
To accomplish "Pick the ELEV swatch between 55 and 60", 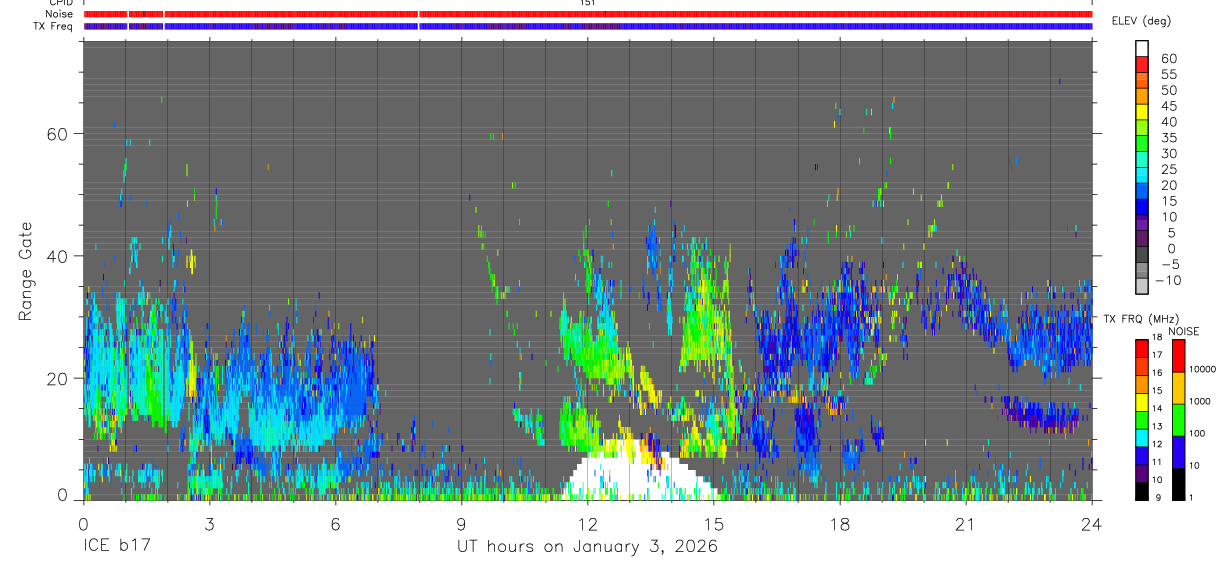I will point(1143,65).
